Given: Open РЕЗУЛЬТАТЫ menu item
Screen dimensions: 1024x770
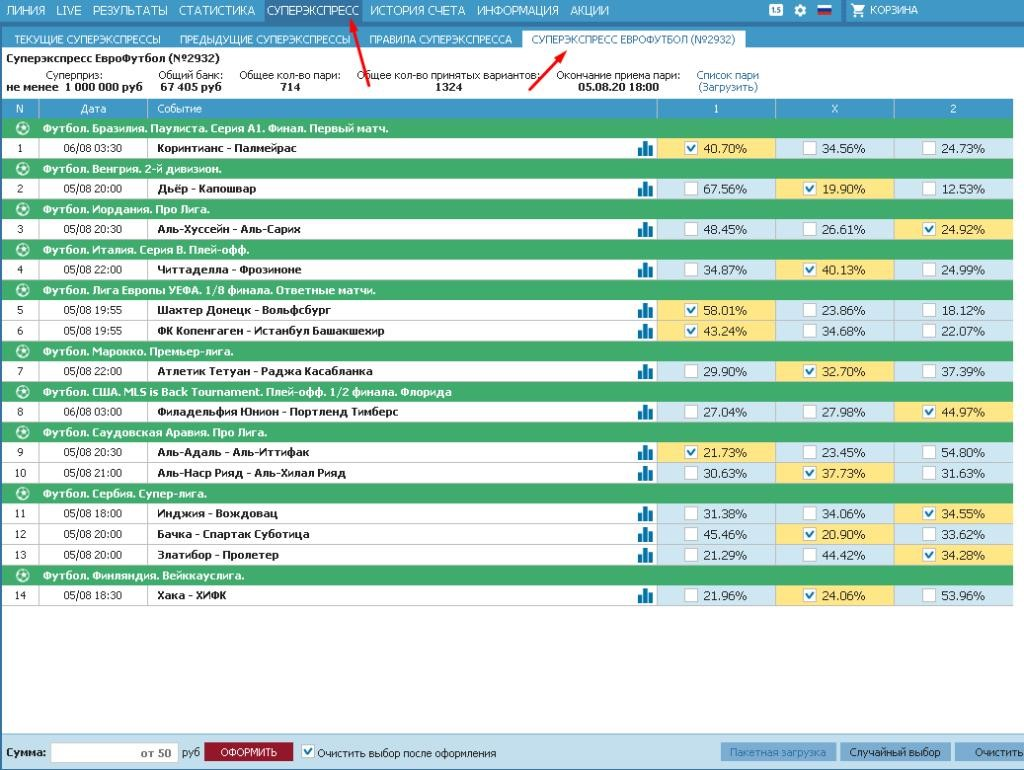Looking at the screenshot, I should coord(130,10).
